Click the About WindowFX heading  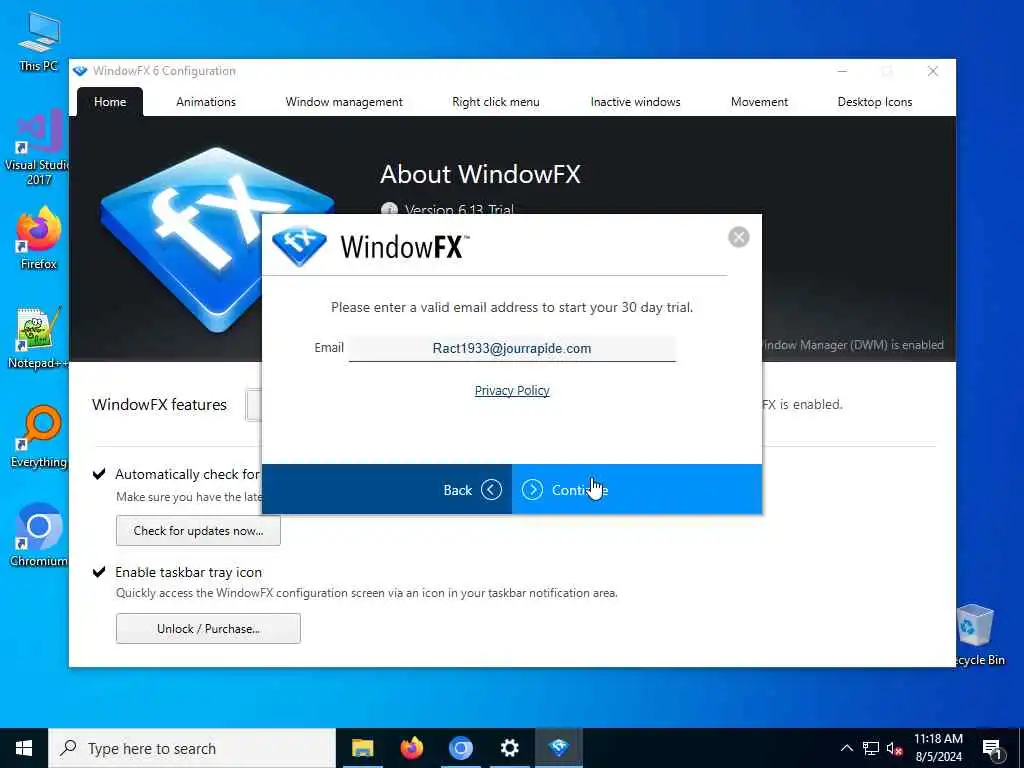pos(480,174)
